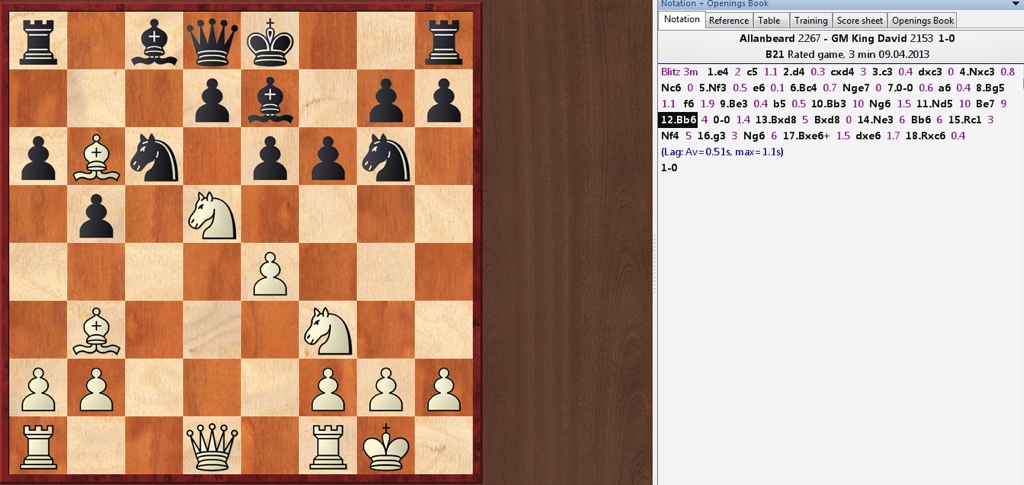Pick the black queen on d8

pos(211,40)
